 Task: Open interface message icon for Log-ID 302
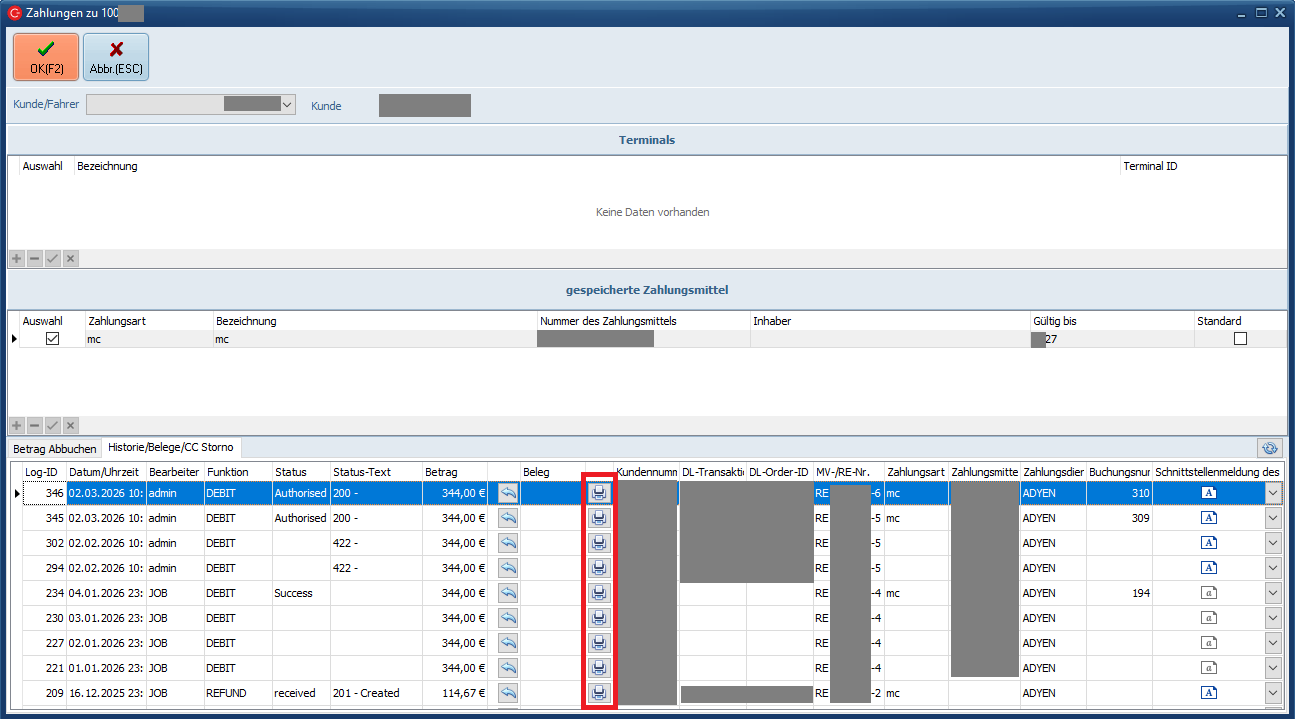point(1208,543)
